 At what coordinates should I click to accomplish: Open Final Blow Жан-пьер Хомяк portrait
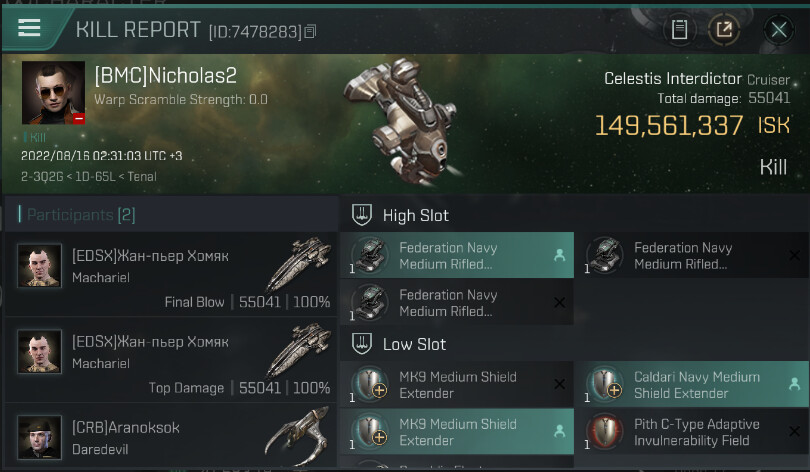[39, 266]
